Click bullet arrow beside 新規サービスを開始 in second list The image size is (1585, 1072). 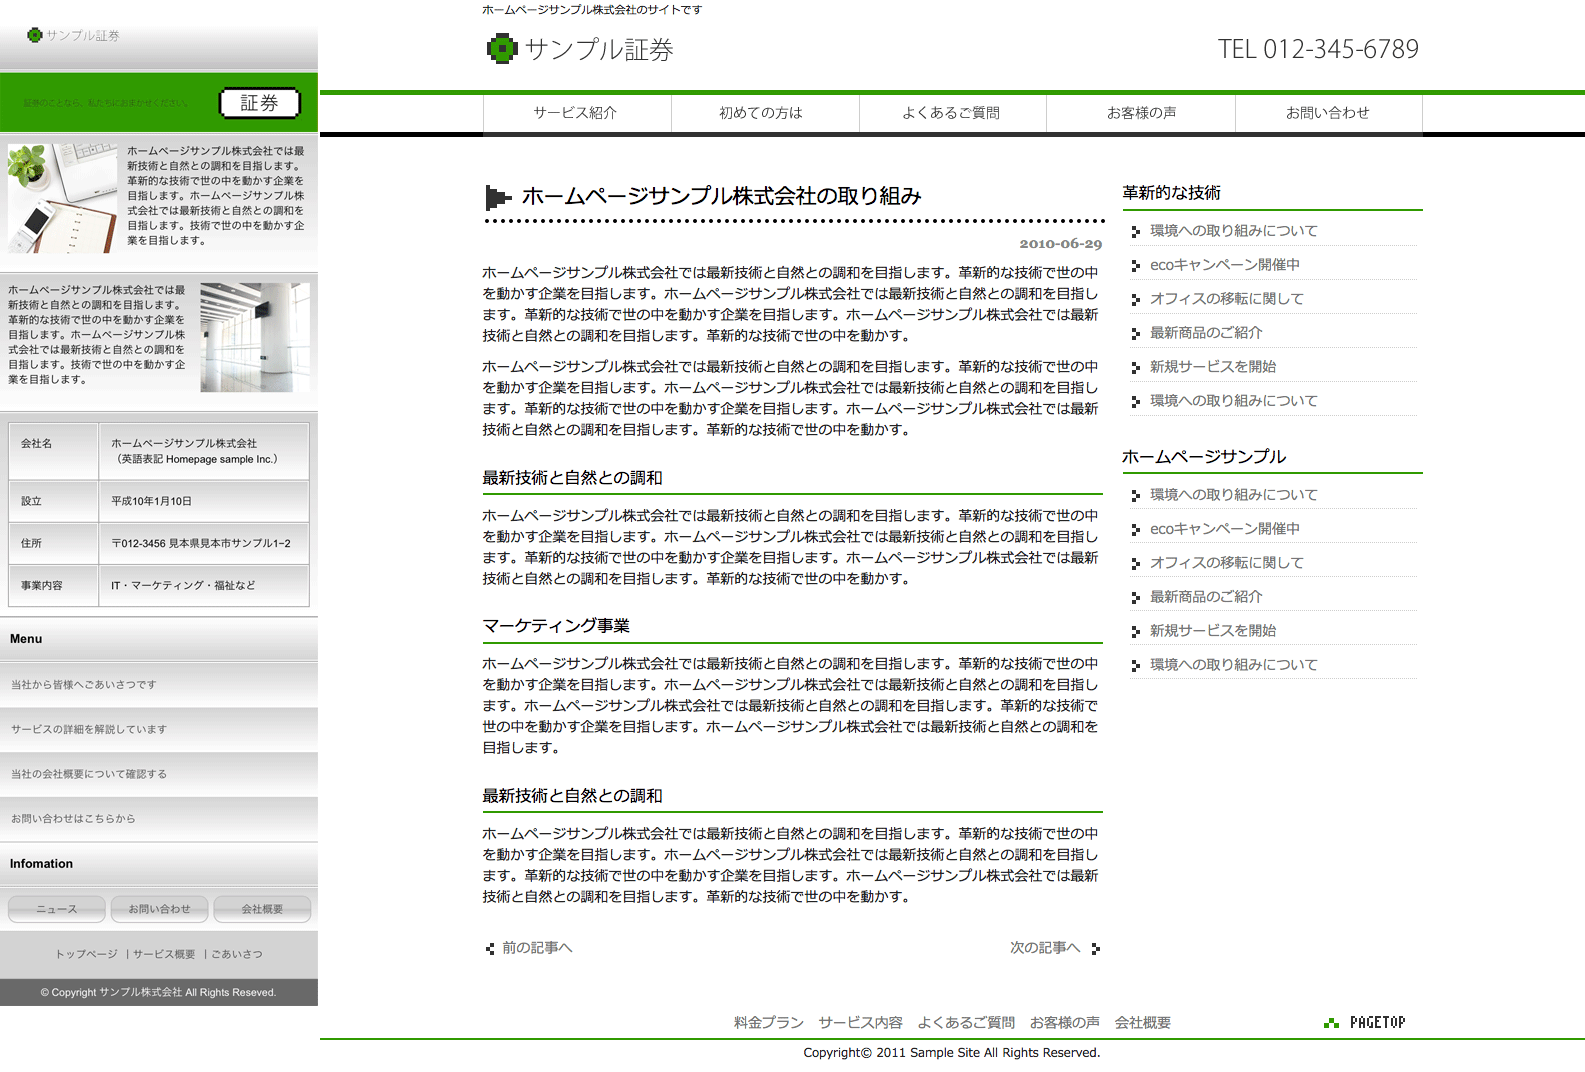[1135, 632]
